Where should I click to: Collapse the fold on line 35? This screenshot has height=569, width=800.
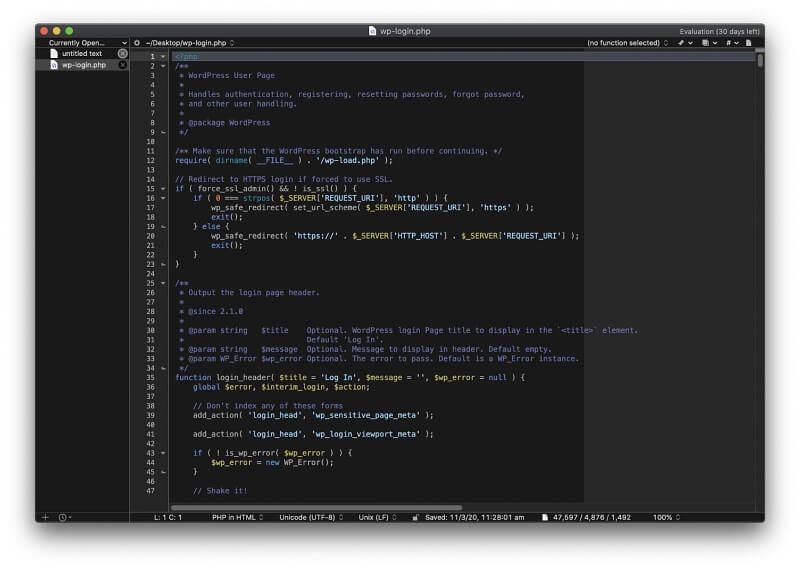point(163,377)
